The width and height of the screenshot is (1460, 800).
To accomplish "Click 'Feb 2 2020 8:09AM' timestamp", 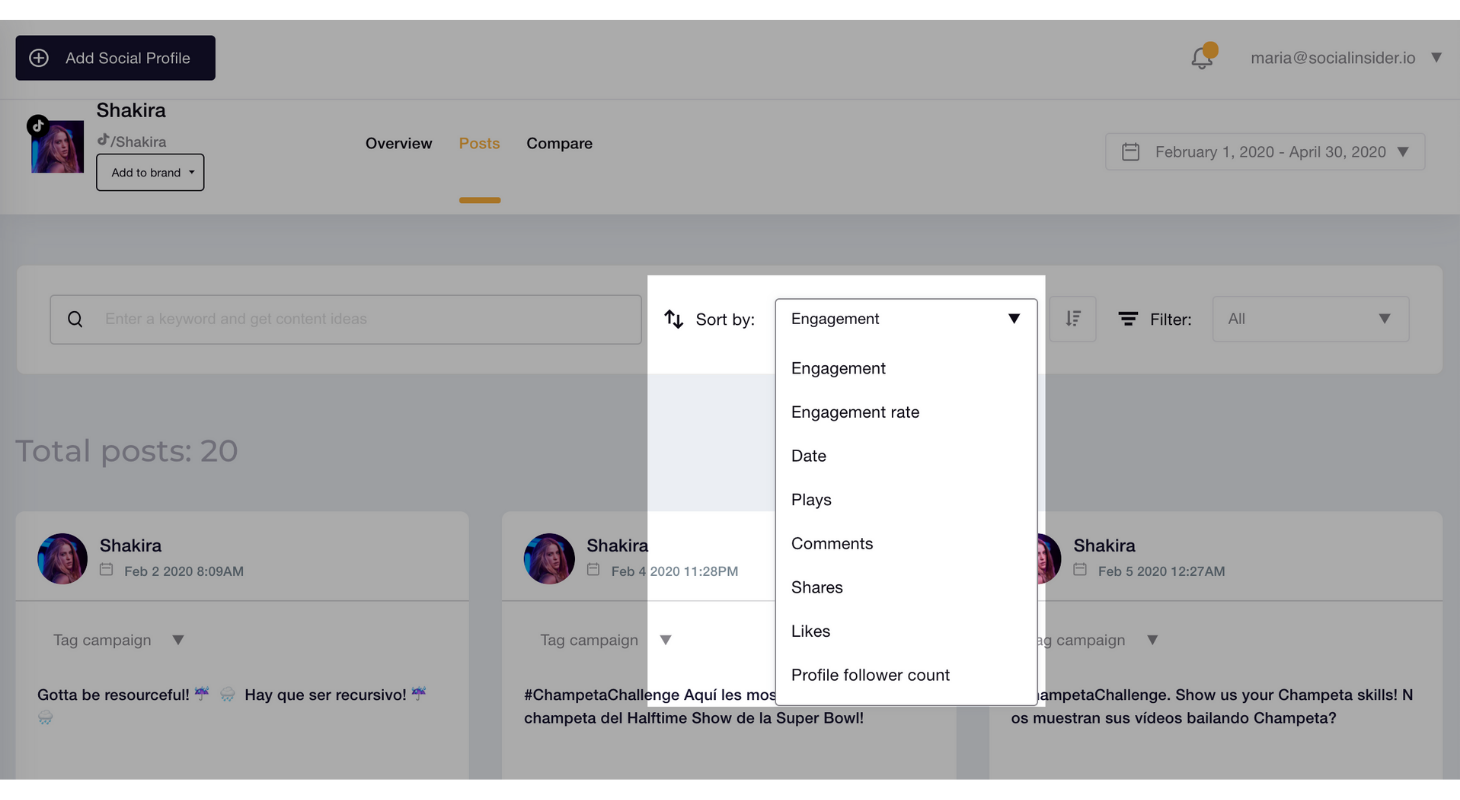I will (184, 571).
